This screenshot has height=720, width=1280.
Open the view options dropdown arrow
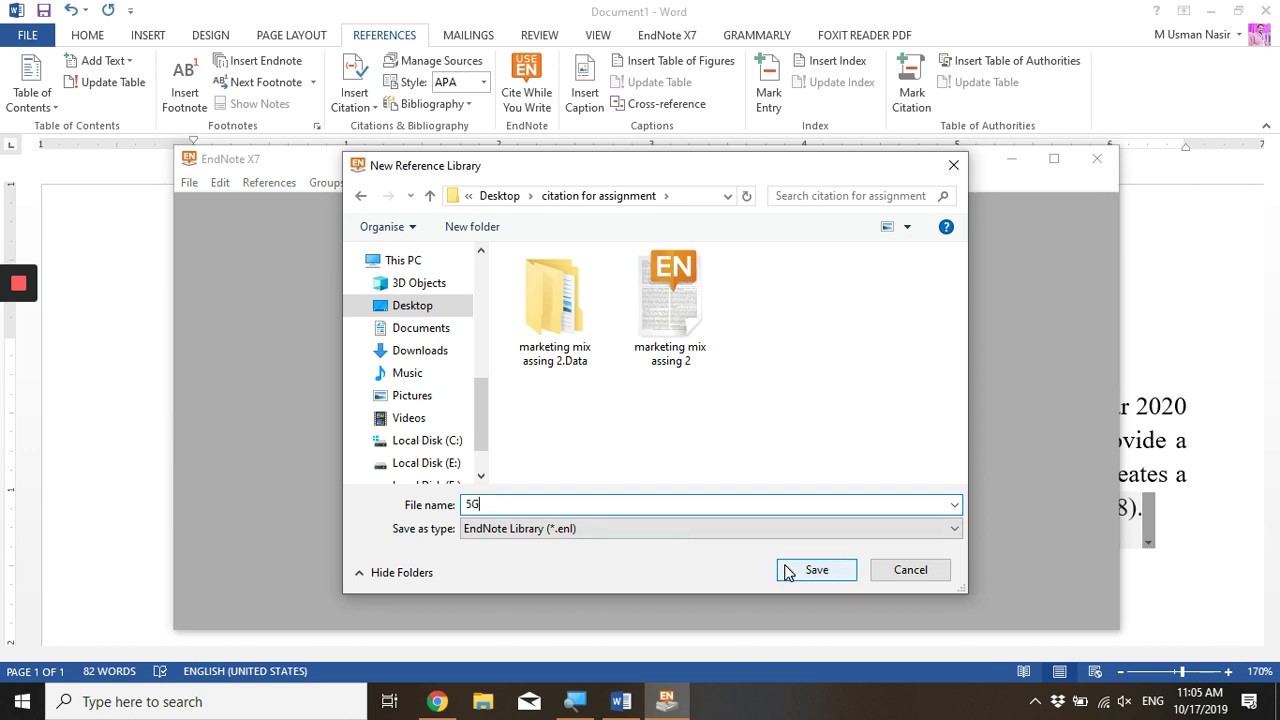pyautogui.click(x=907, y=227)
